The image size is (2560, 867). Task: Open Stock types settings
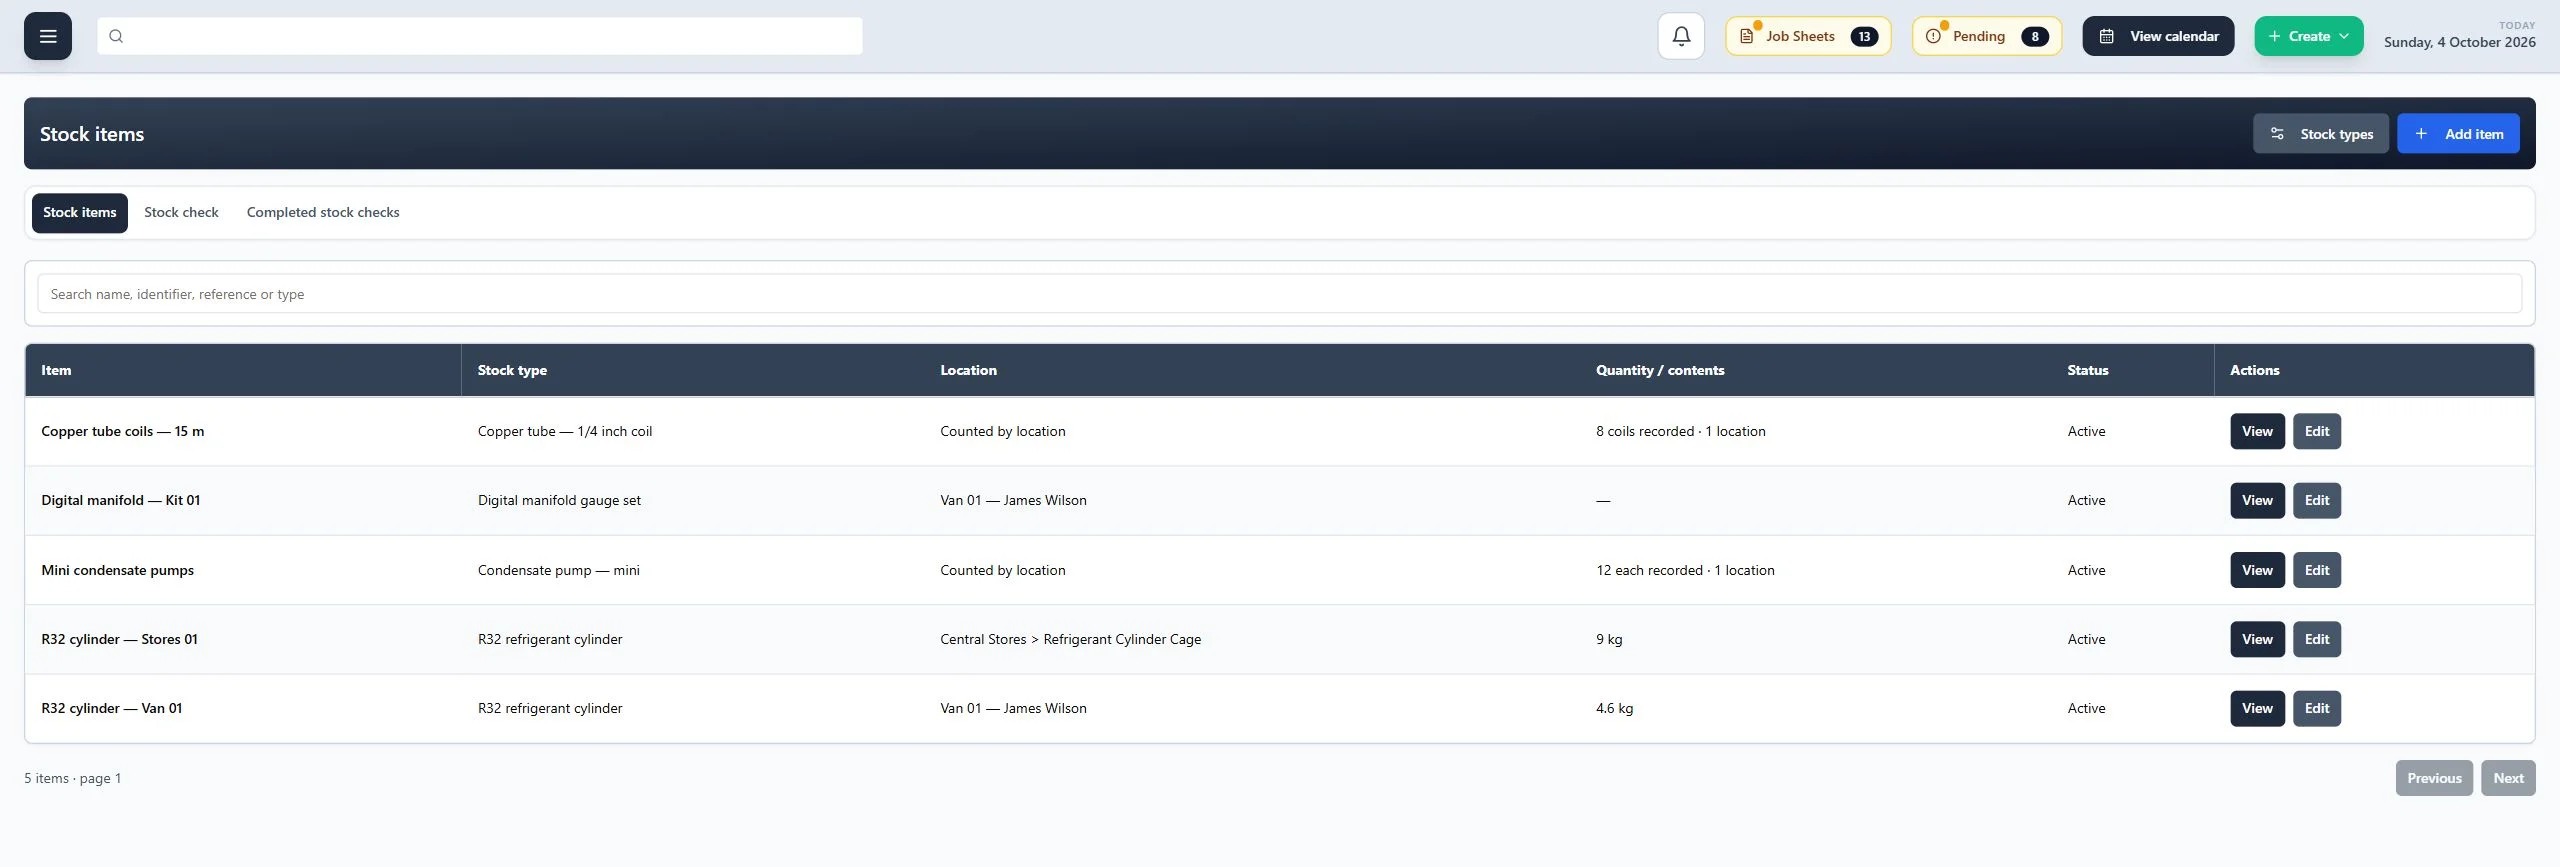click(2321, 134)
